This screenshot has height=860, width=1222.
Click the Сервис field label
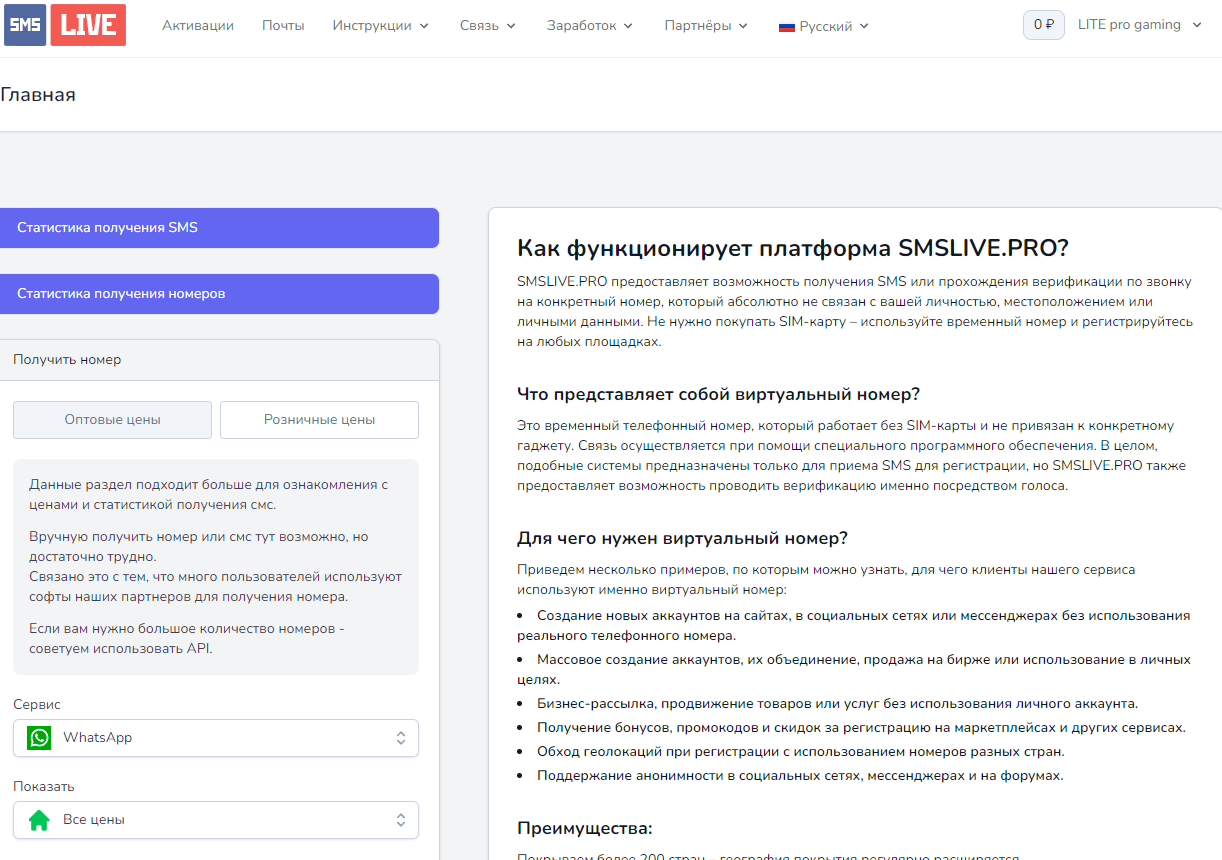(37, 705)
